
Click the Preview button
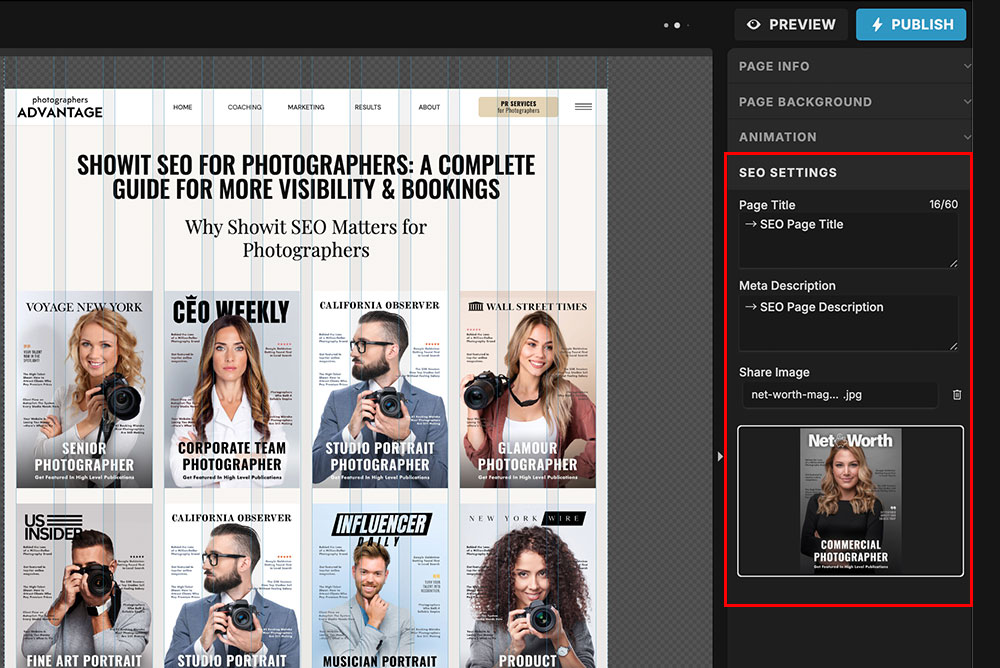point(791,24)
